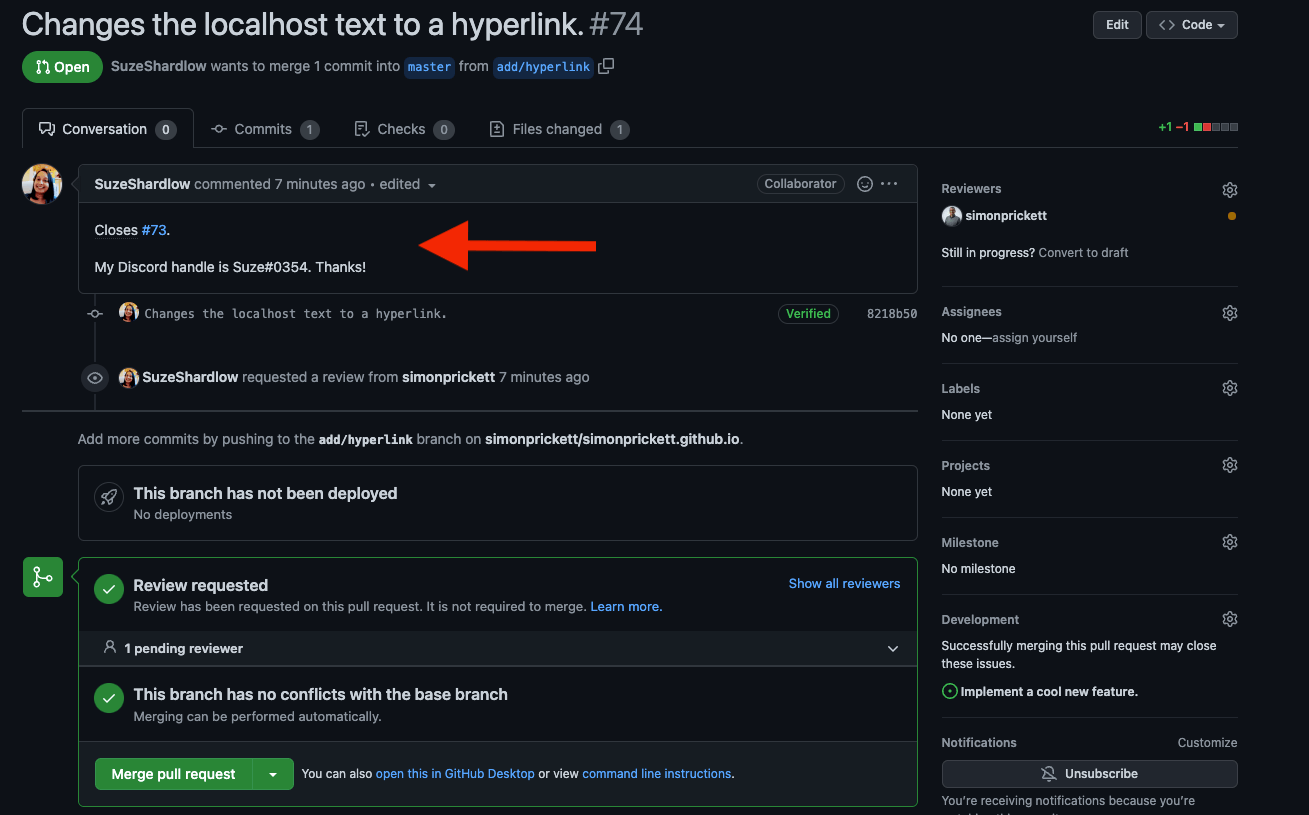Switch to the Files changed tab
The height and width of the screenshot is (815, 1309).
pos(557,129)
